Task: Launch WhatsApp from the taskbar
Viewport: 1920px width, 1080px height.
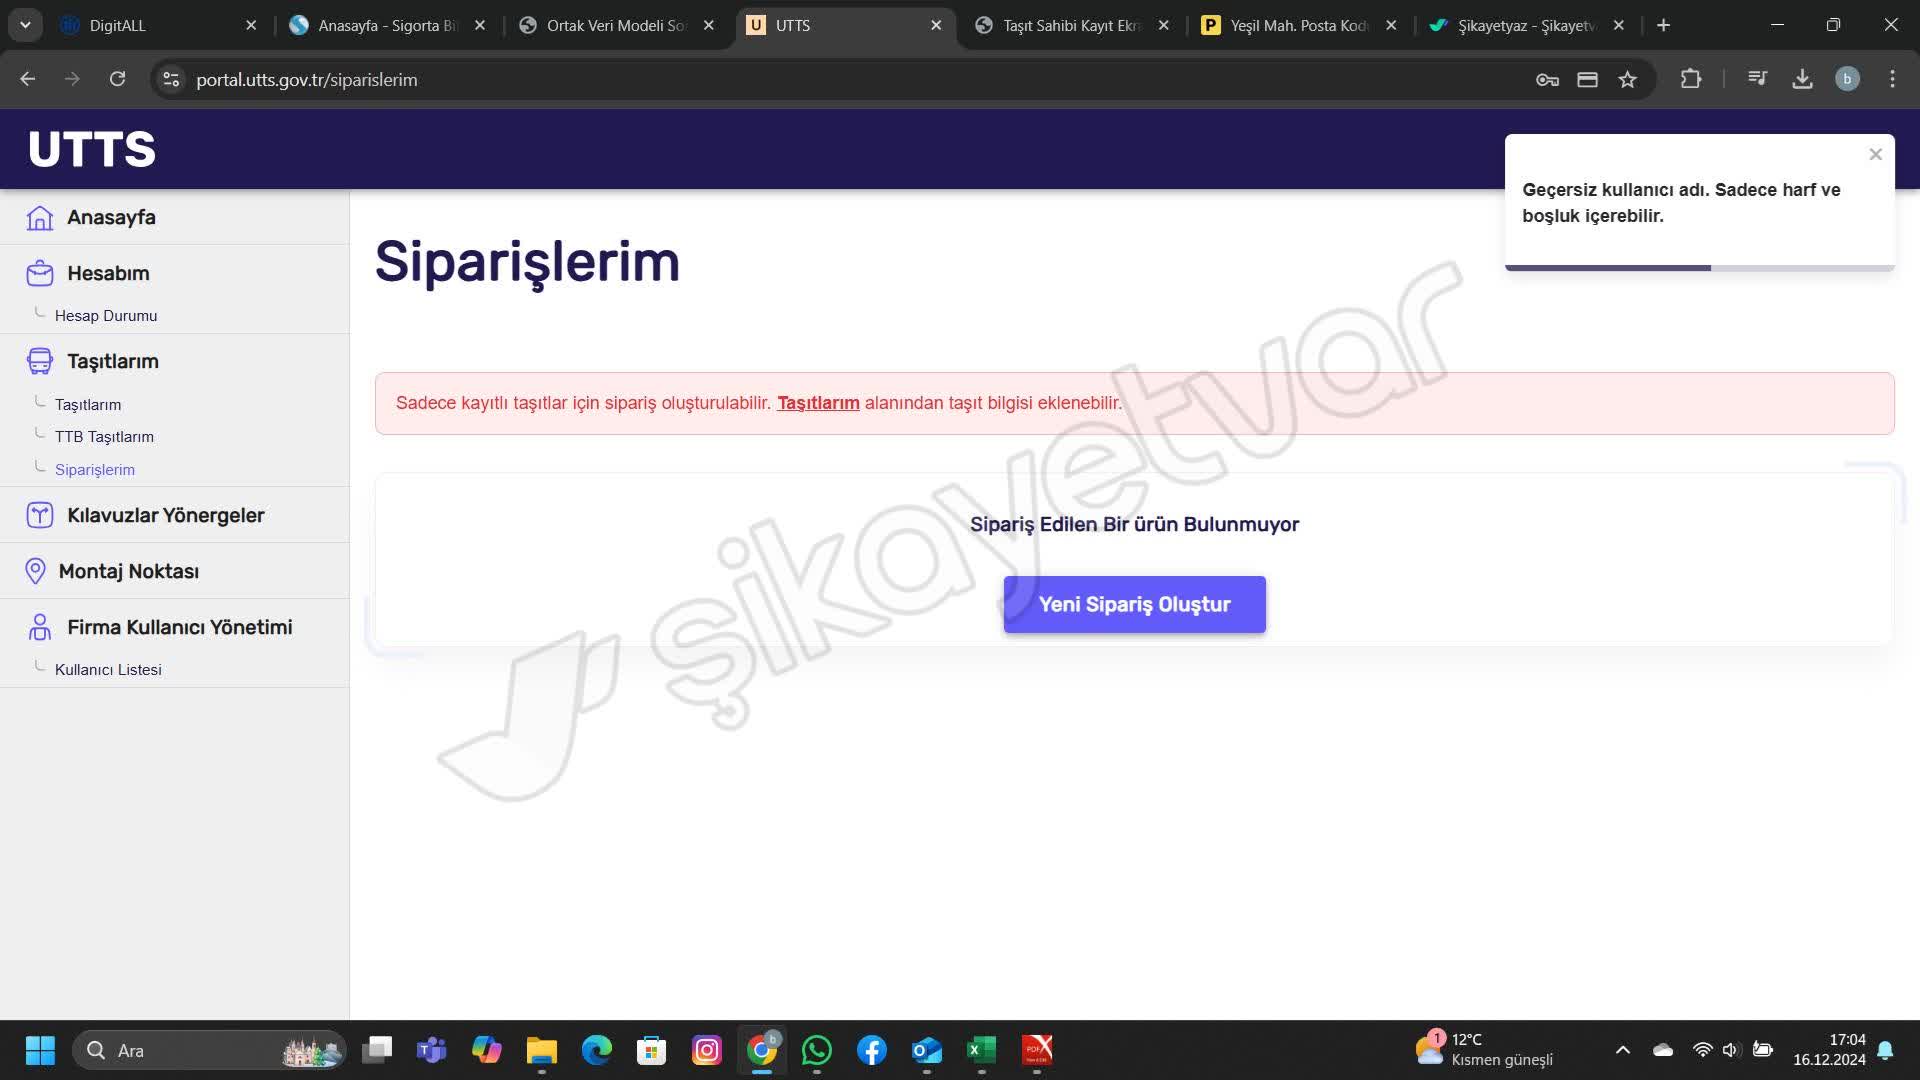Action: click(817, 1051)
